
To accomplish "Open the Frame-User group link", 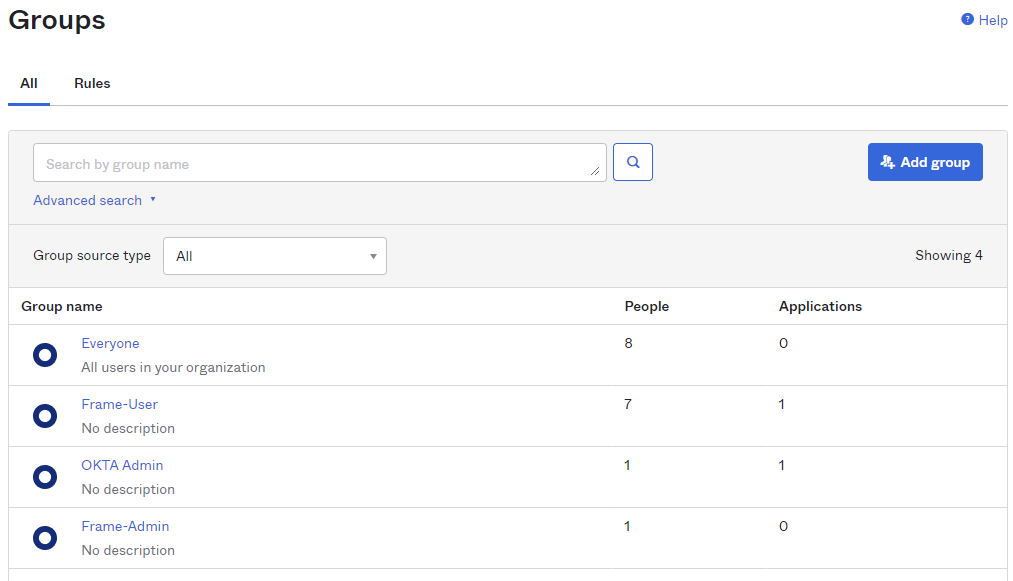I will point(119,404).
